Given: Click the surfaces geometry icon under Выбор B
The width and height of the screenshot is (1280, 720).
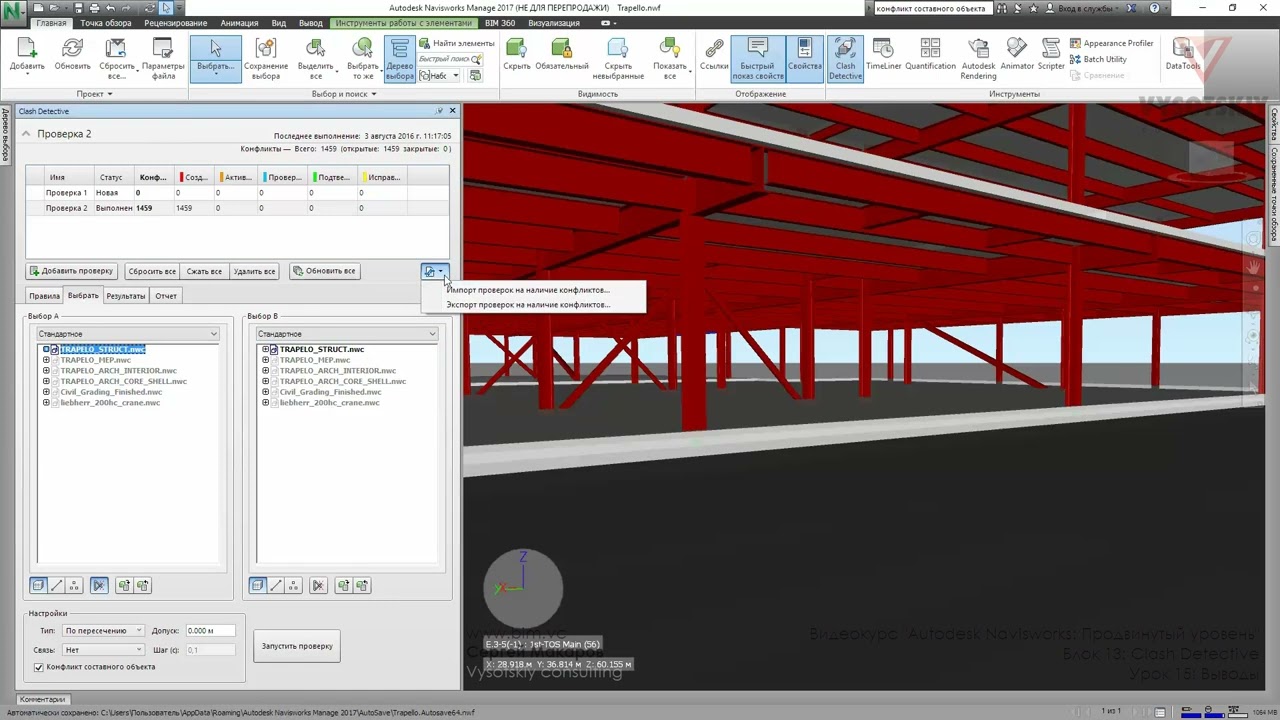Looking at the screenshot, I should click(257, 586).
